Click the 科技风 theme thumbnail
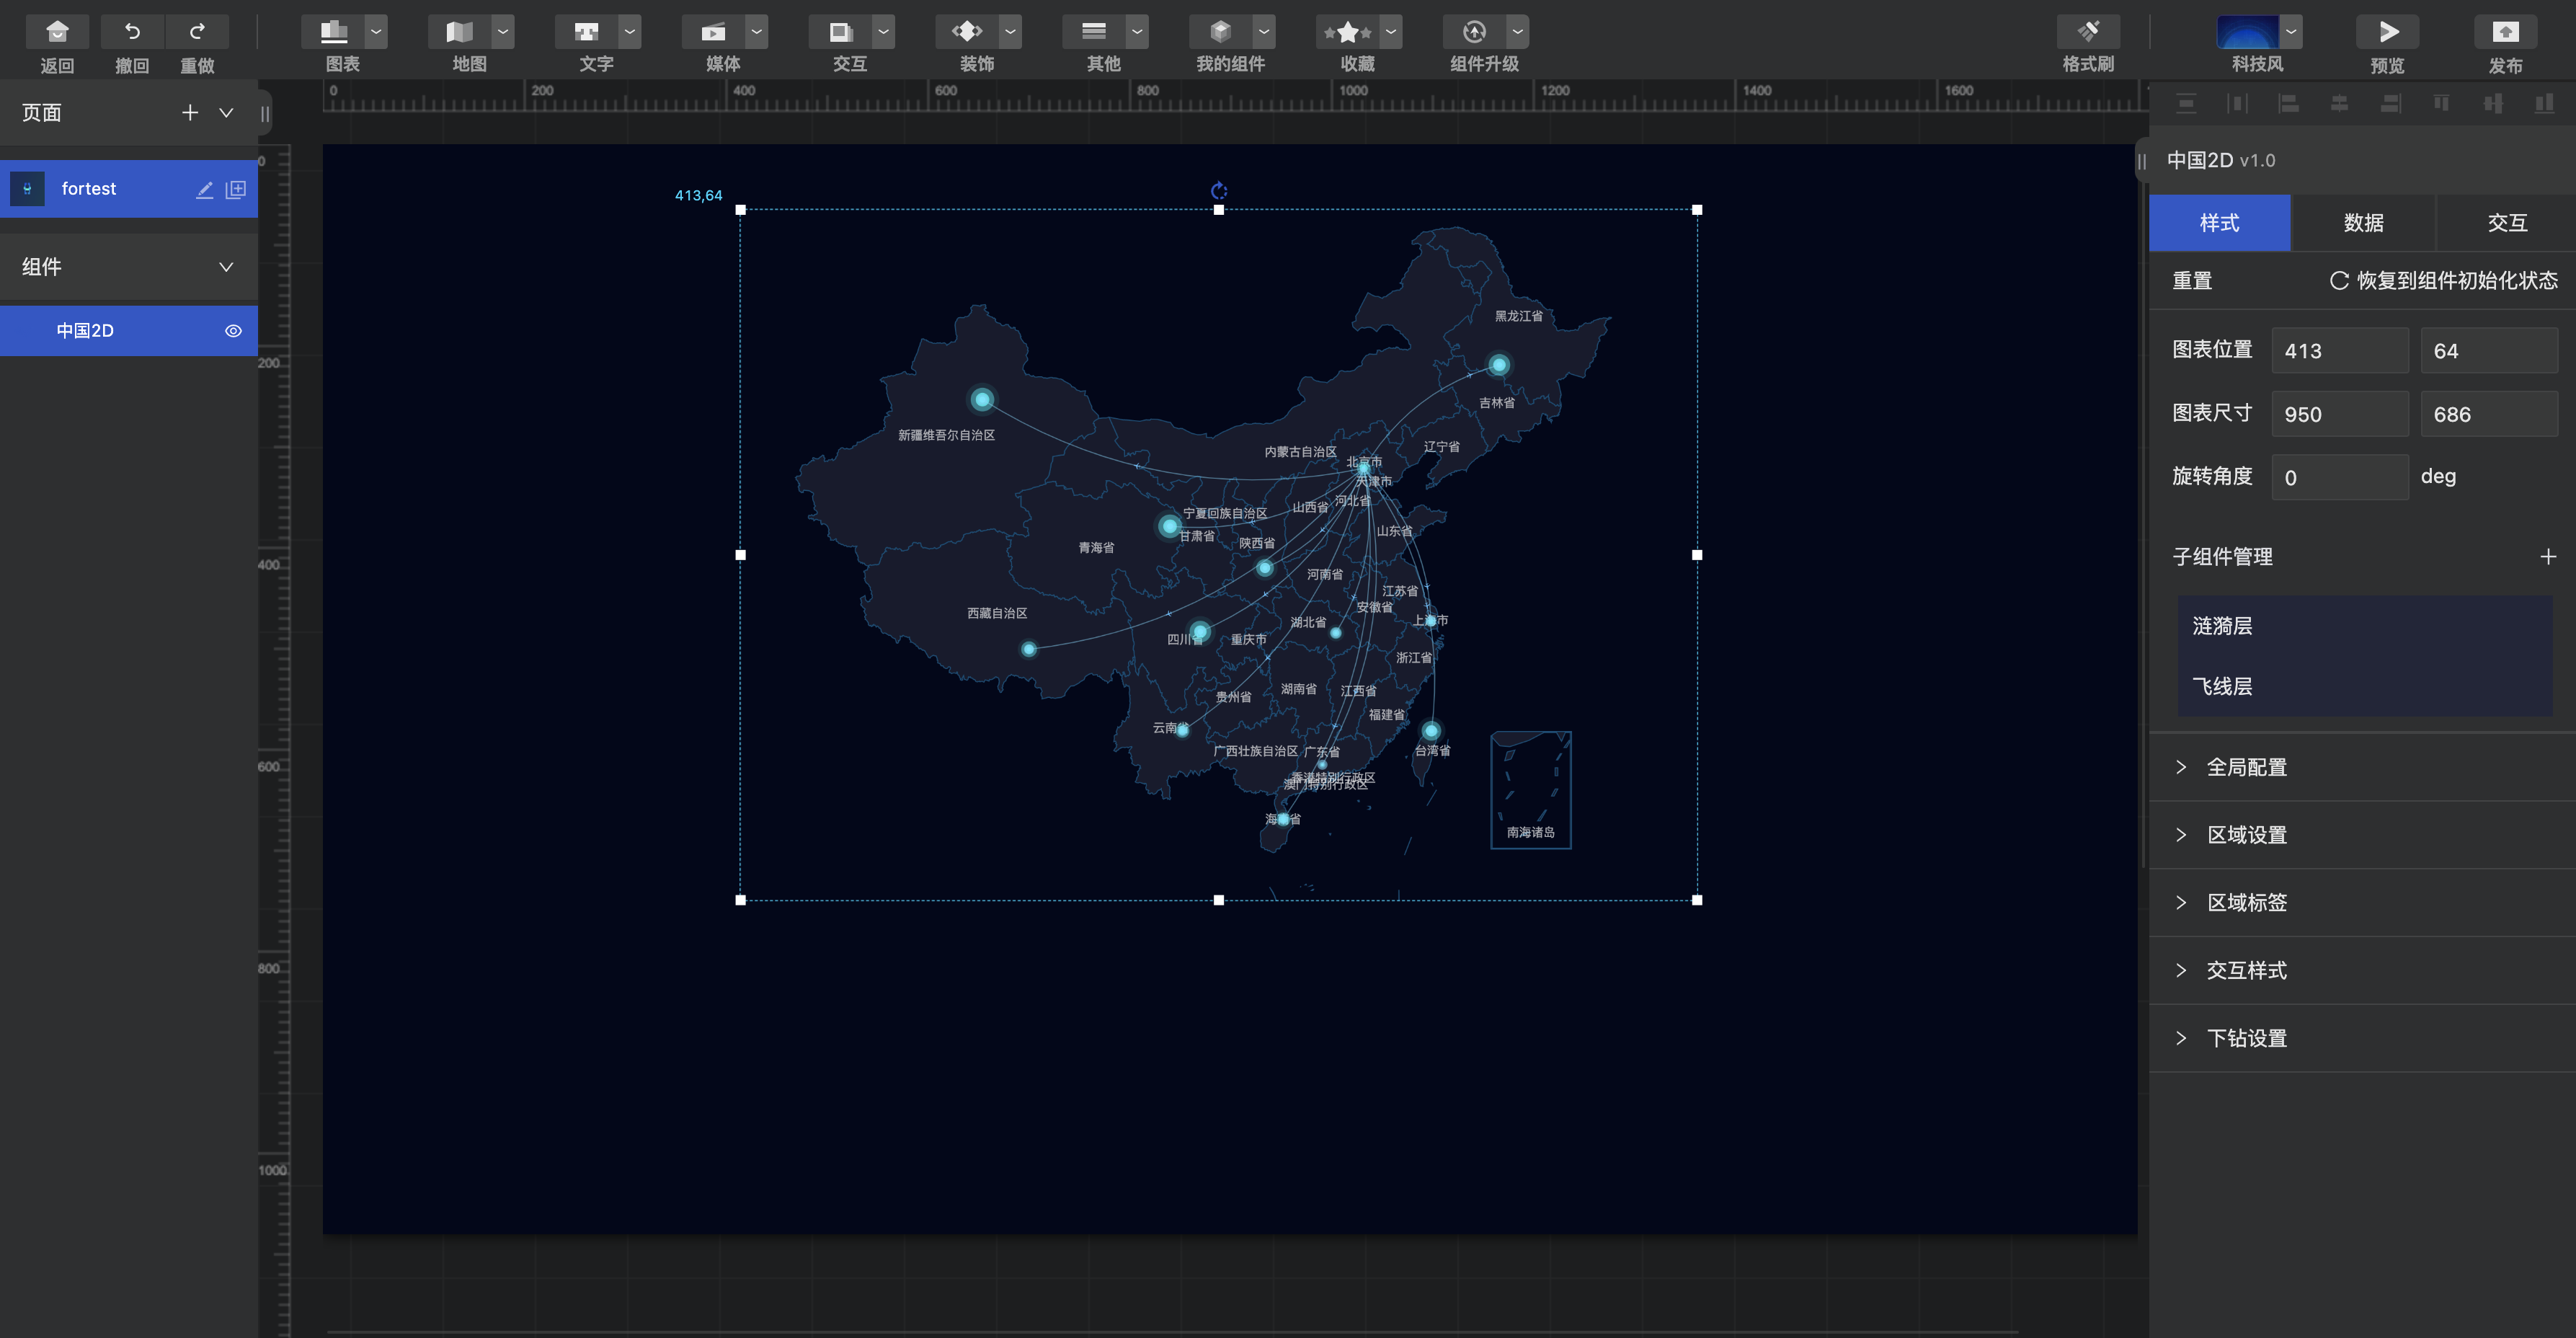The width and height of the screenshot is (2576, 1338). pos(2247,32)
